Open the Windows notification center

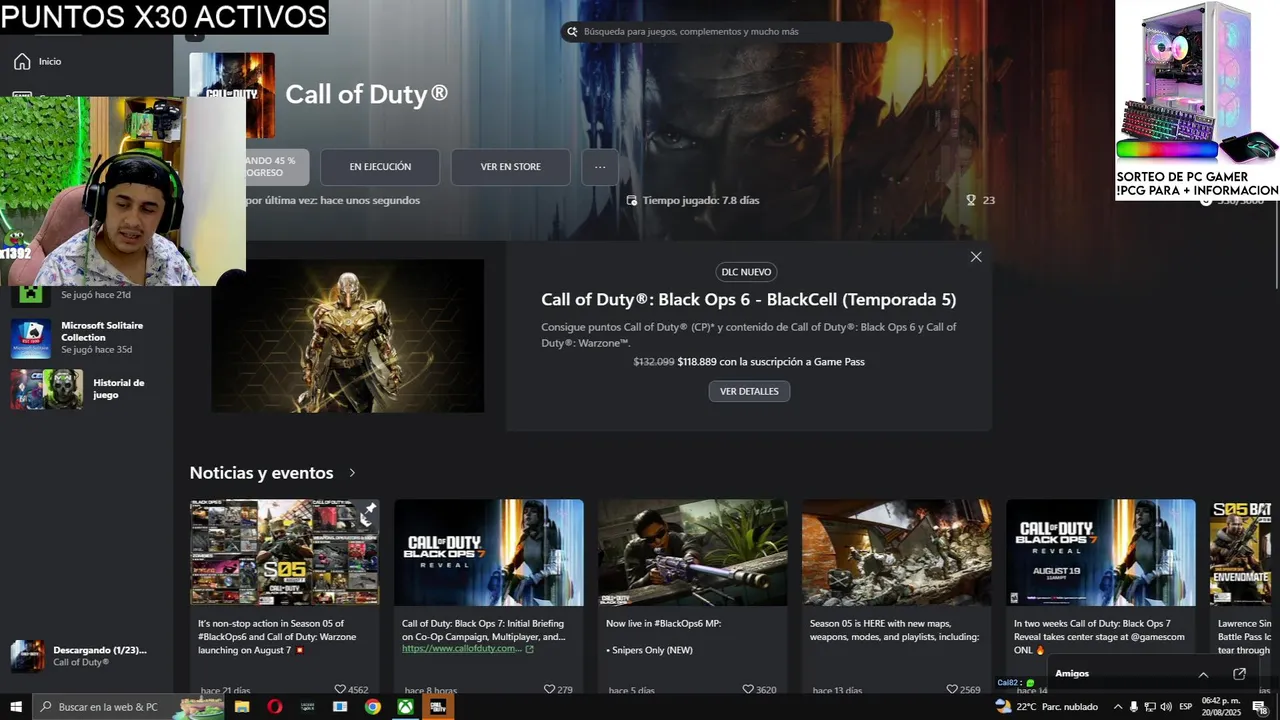pyautogui.click(x=1260, y=707)
